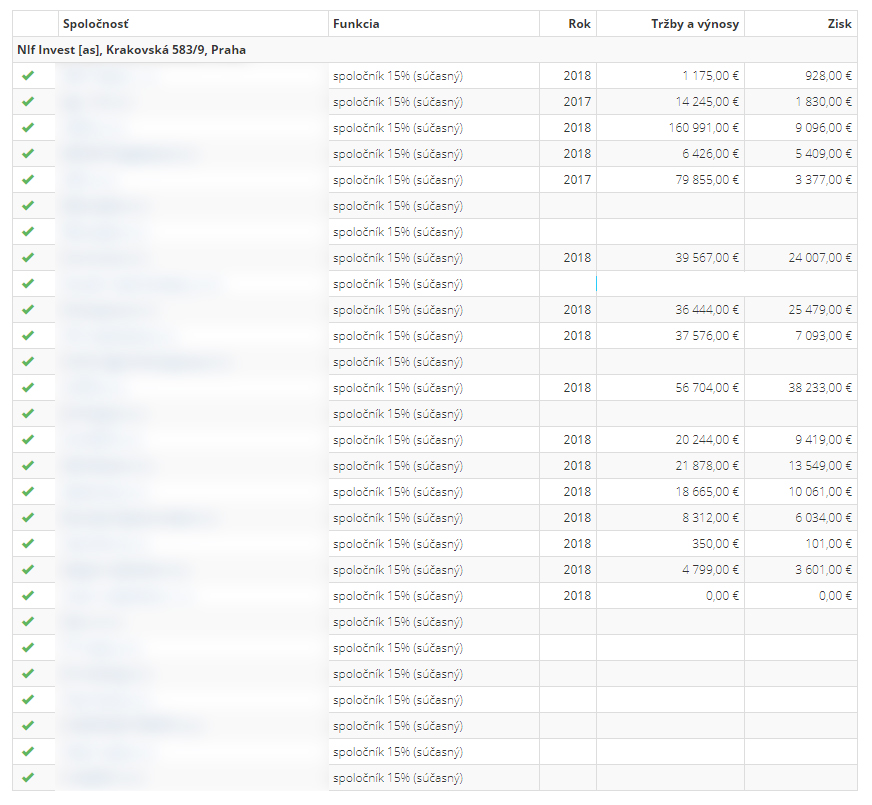872x805 pixels.
Task: Select the Nlf Invest [as] group header row
Action: point(131,50)
